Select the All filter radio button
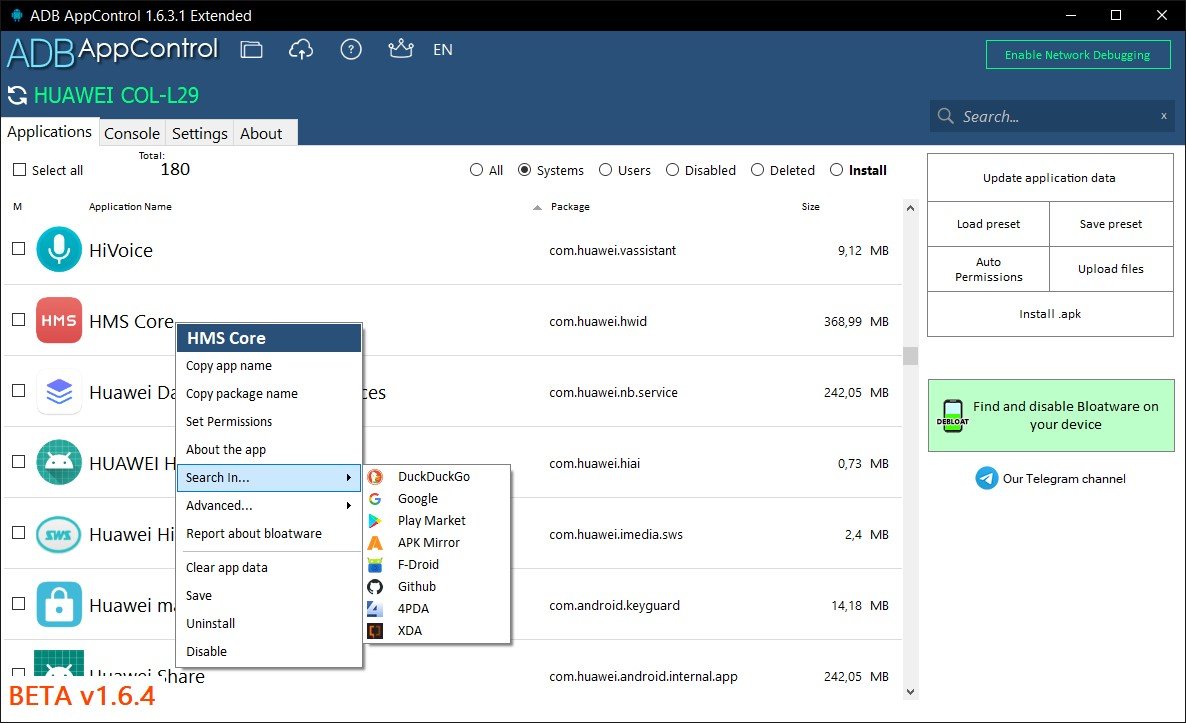This screenshot has height=723, width=1186. click(476, 169)
